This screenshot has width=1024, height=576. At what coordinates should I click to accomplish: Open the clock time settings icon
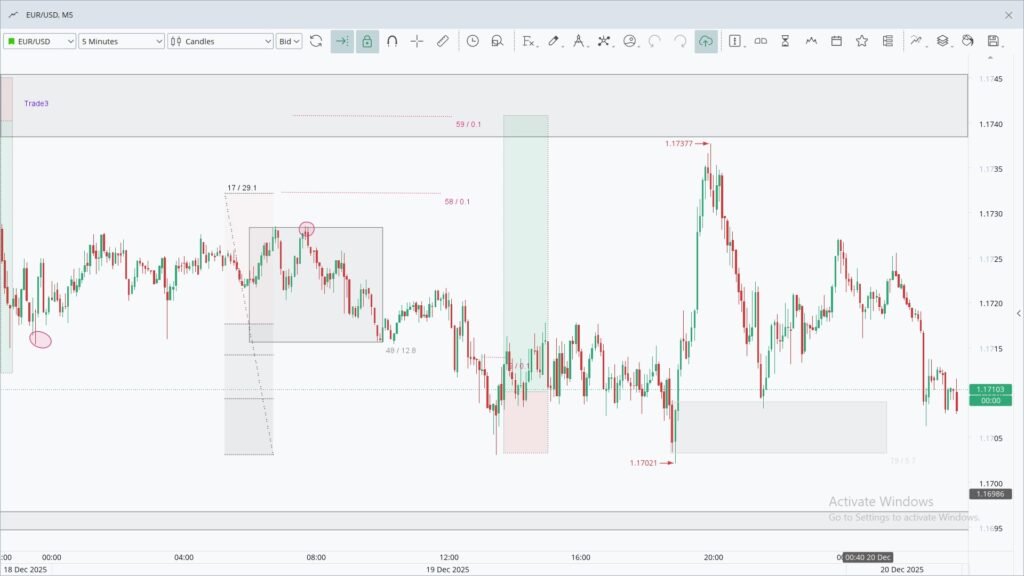click(472, 41)
